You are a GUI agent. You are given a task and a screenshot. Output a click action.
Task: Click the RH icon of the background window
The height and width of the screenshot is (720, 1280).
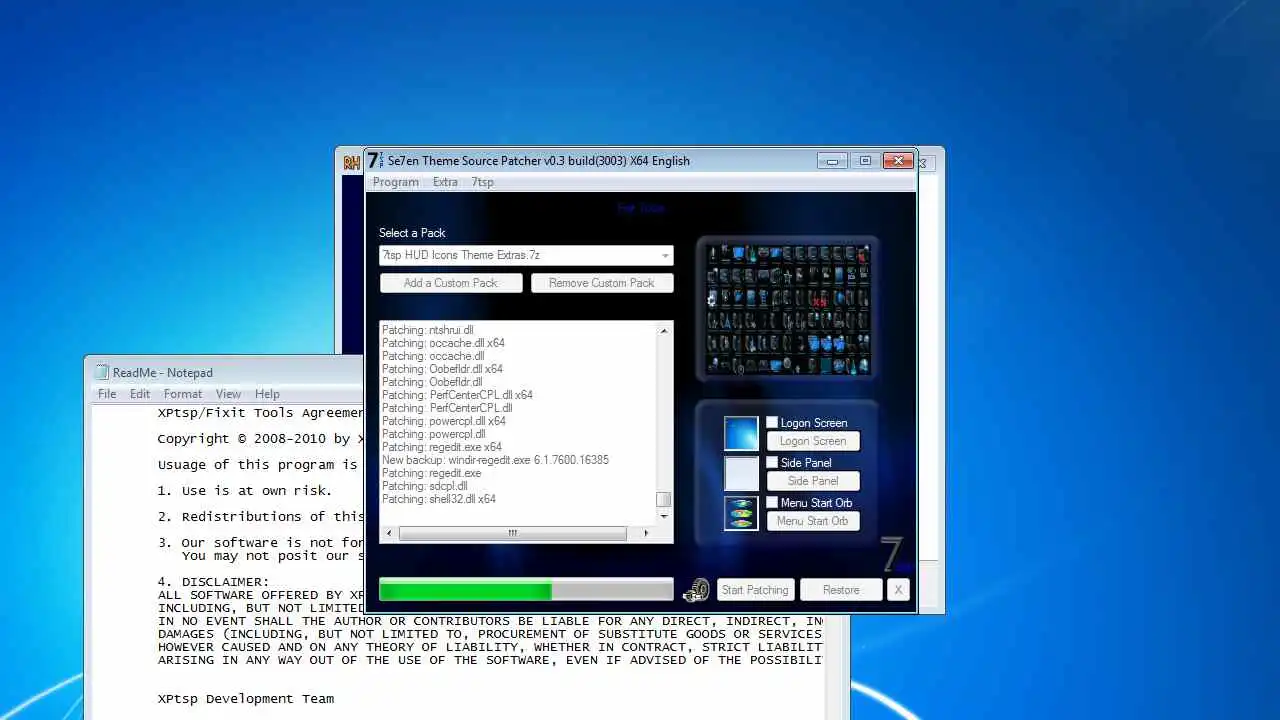tap(351, 162)
